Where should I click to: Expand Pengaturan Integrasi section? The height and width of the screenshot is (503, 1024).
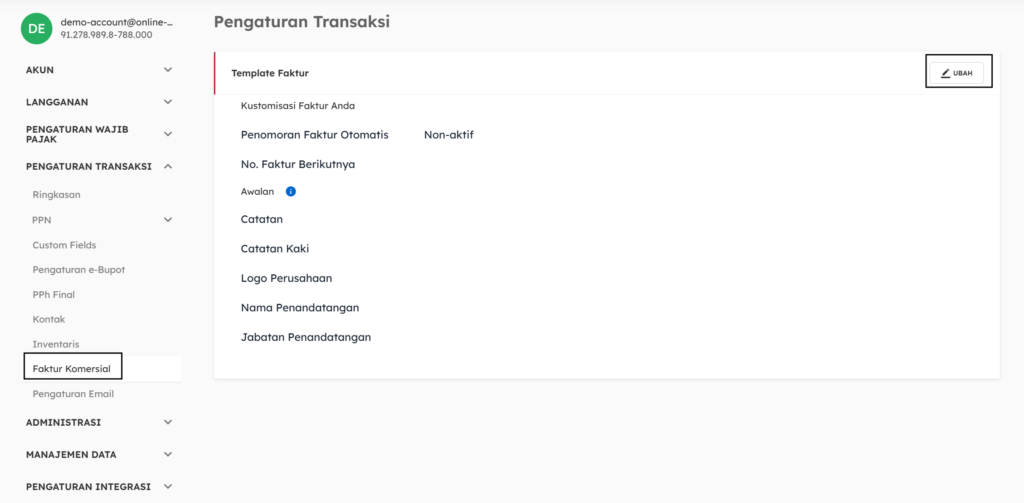tap(168, 487)
